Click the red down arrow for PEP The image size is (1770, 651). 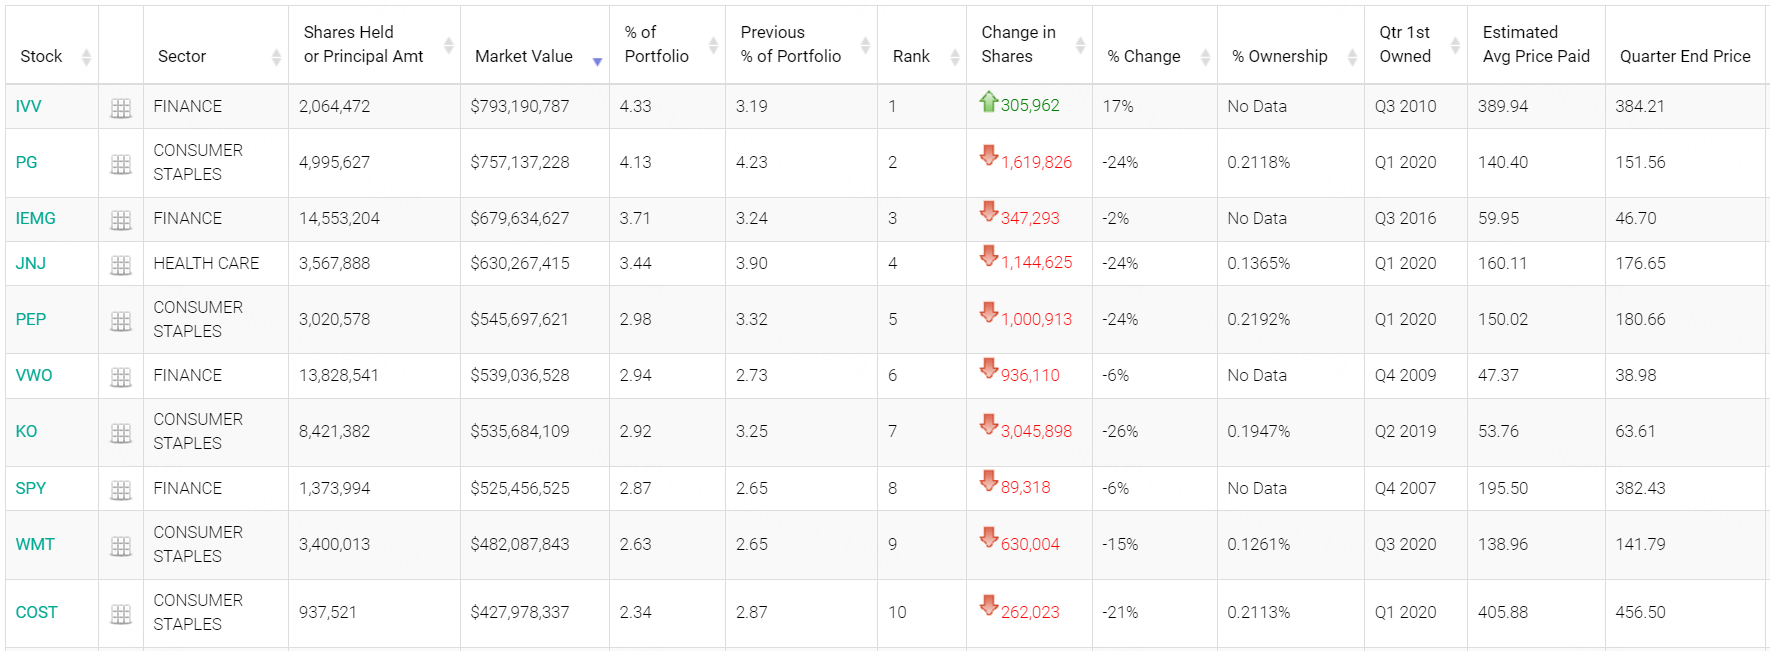989,313
